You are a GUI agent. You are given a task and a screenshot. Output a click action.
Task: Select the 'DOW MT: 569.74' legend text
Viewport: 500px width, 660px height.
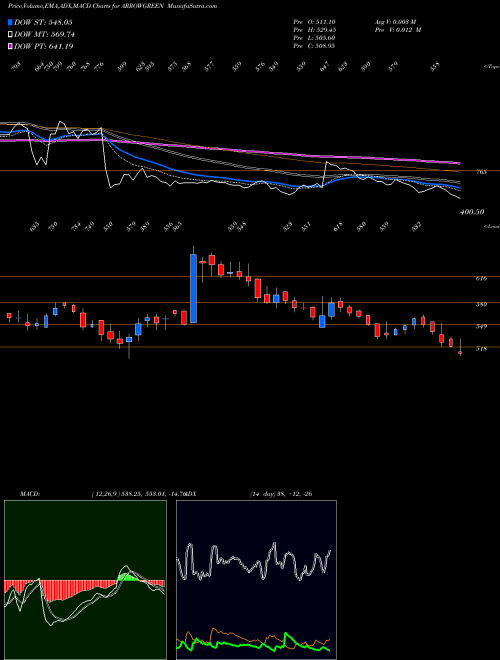tap(44, 34)
